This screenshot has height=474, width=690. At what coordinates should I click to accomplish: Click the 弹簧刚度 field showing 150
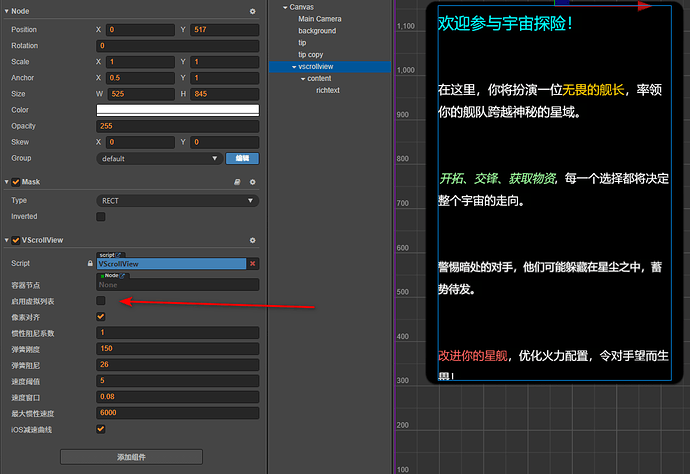(177, 349)
